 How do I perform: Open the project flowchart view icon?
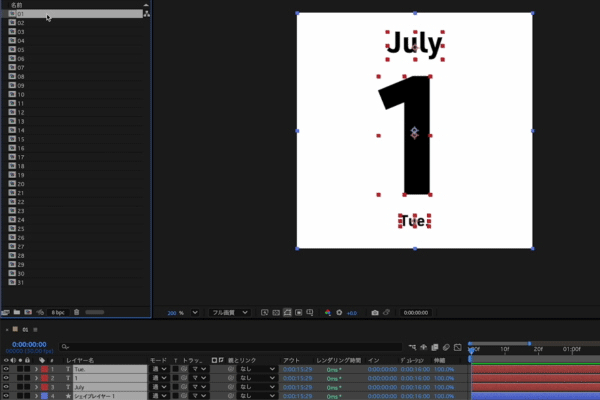[x=147, y=14]
